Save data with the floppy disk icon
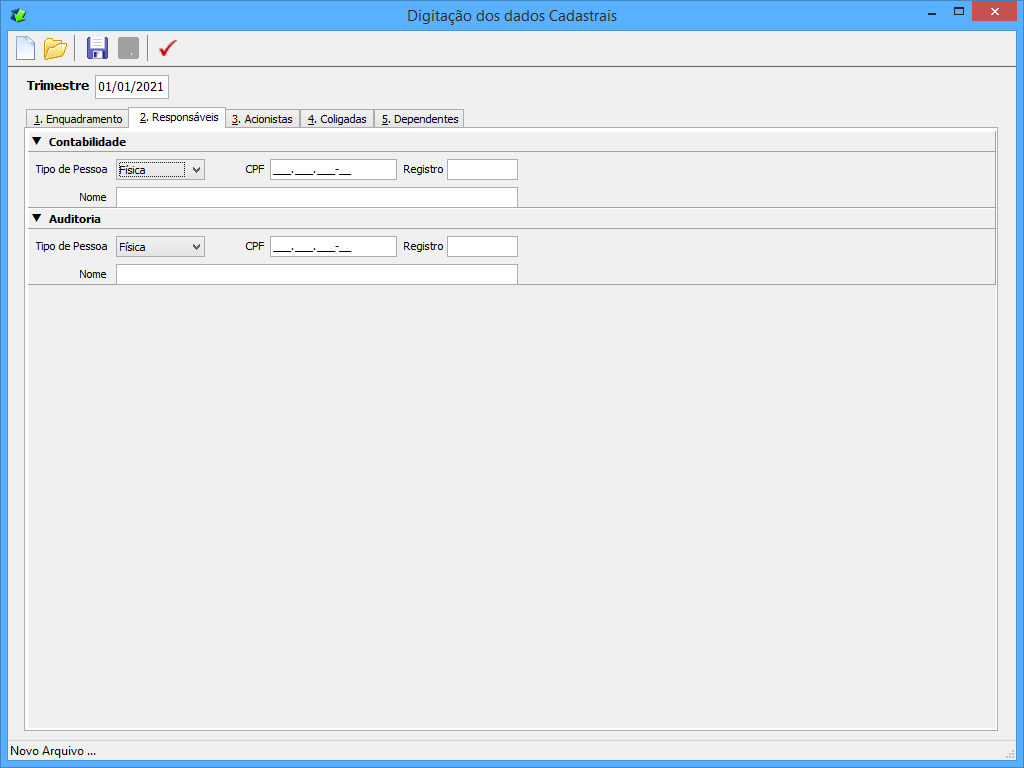 click(97, 48)
